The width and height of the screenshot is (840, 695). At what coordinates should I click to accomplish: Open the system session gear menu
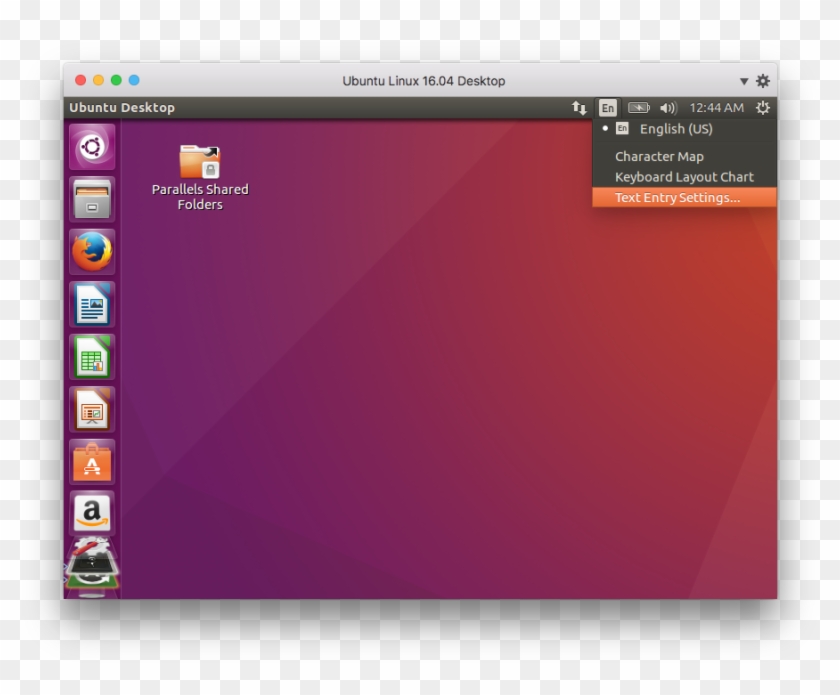763,108
